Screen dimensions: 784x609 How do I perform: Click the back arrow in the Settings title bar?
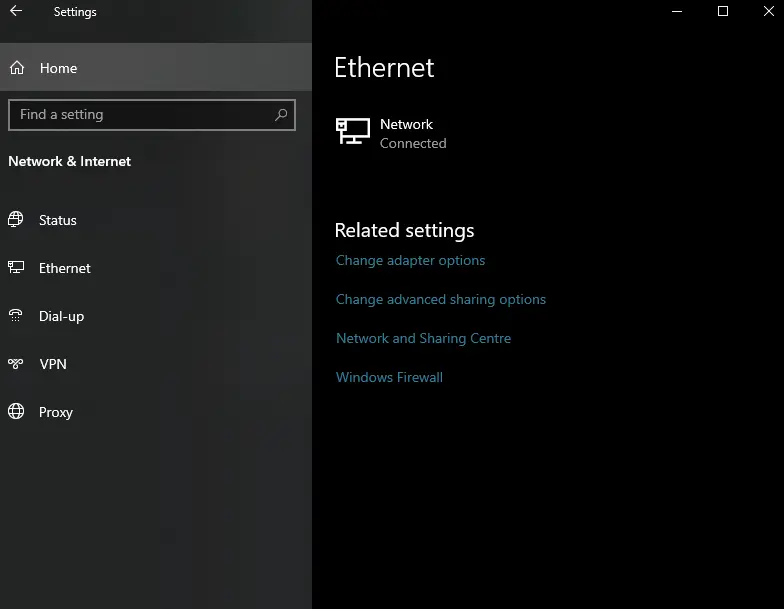click(16, 11)
